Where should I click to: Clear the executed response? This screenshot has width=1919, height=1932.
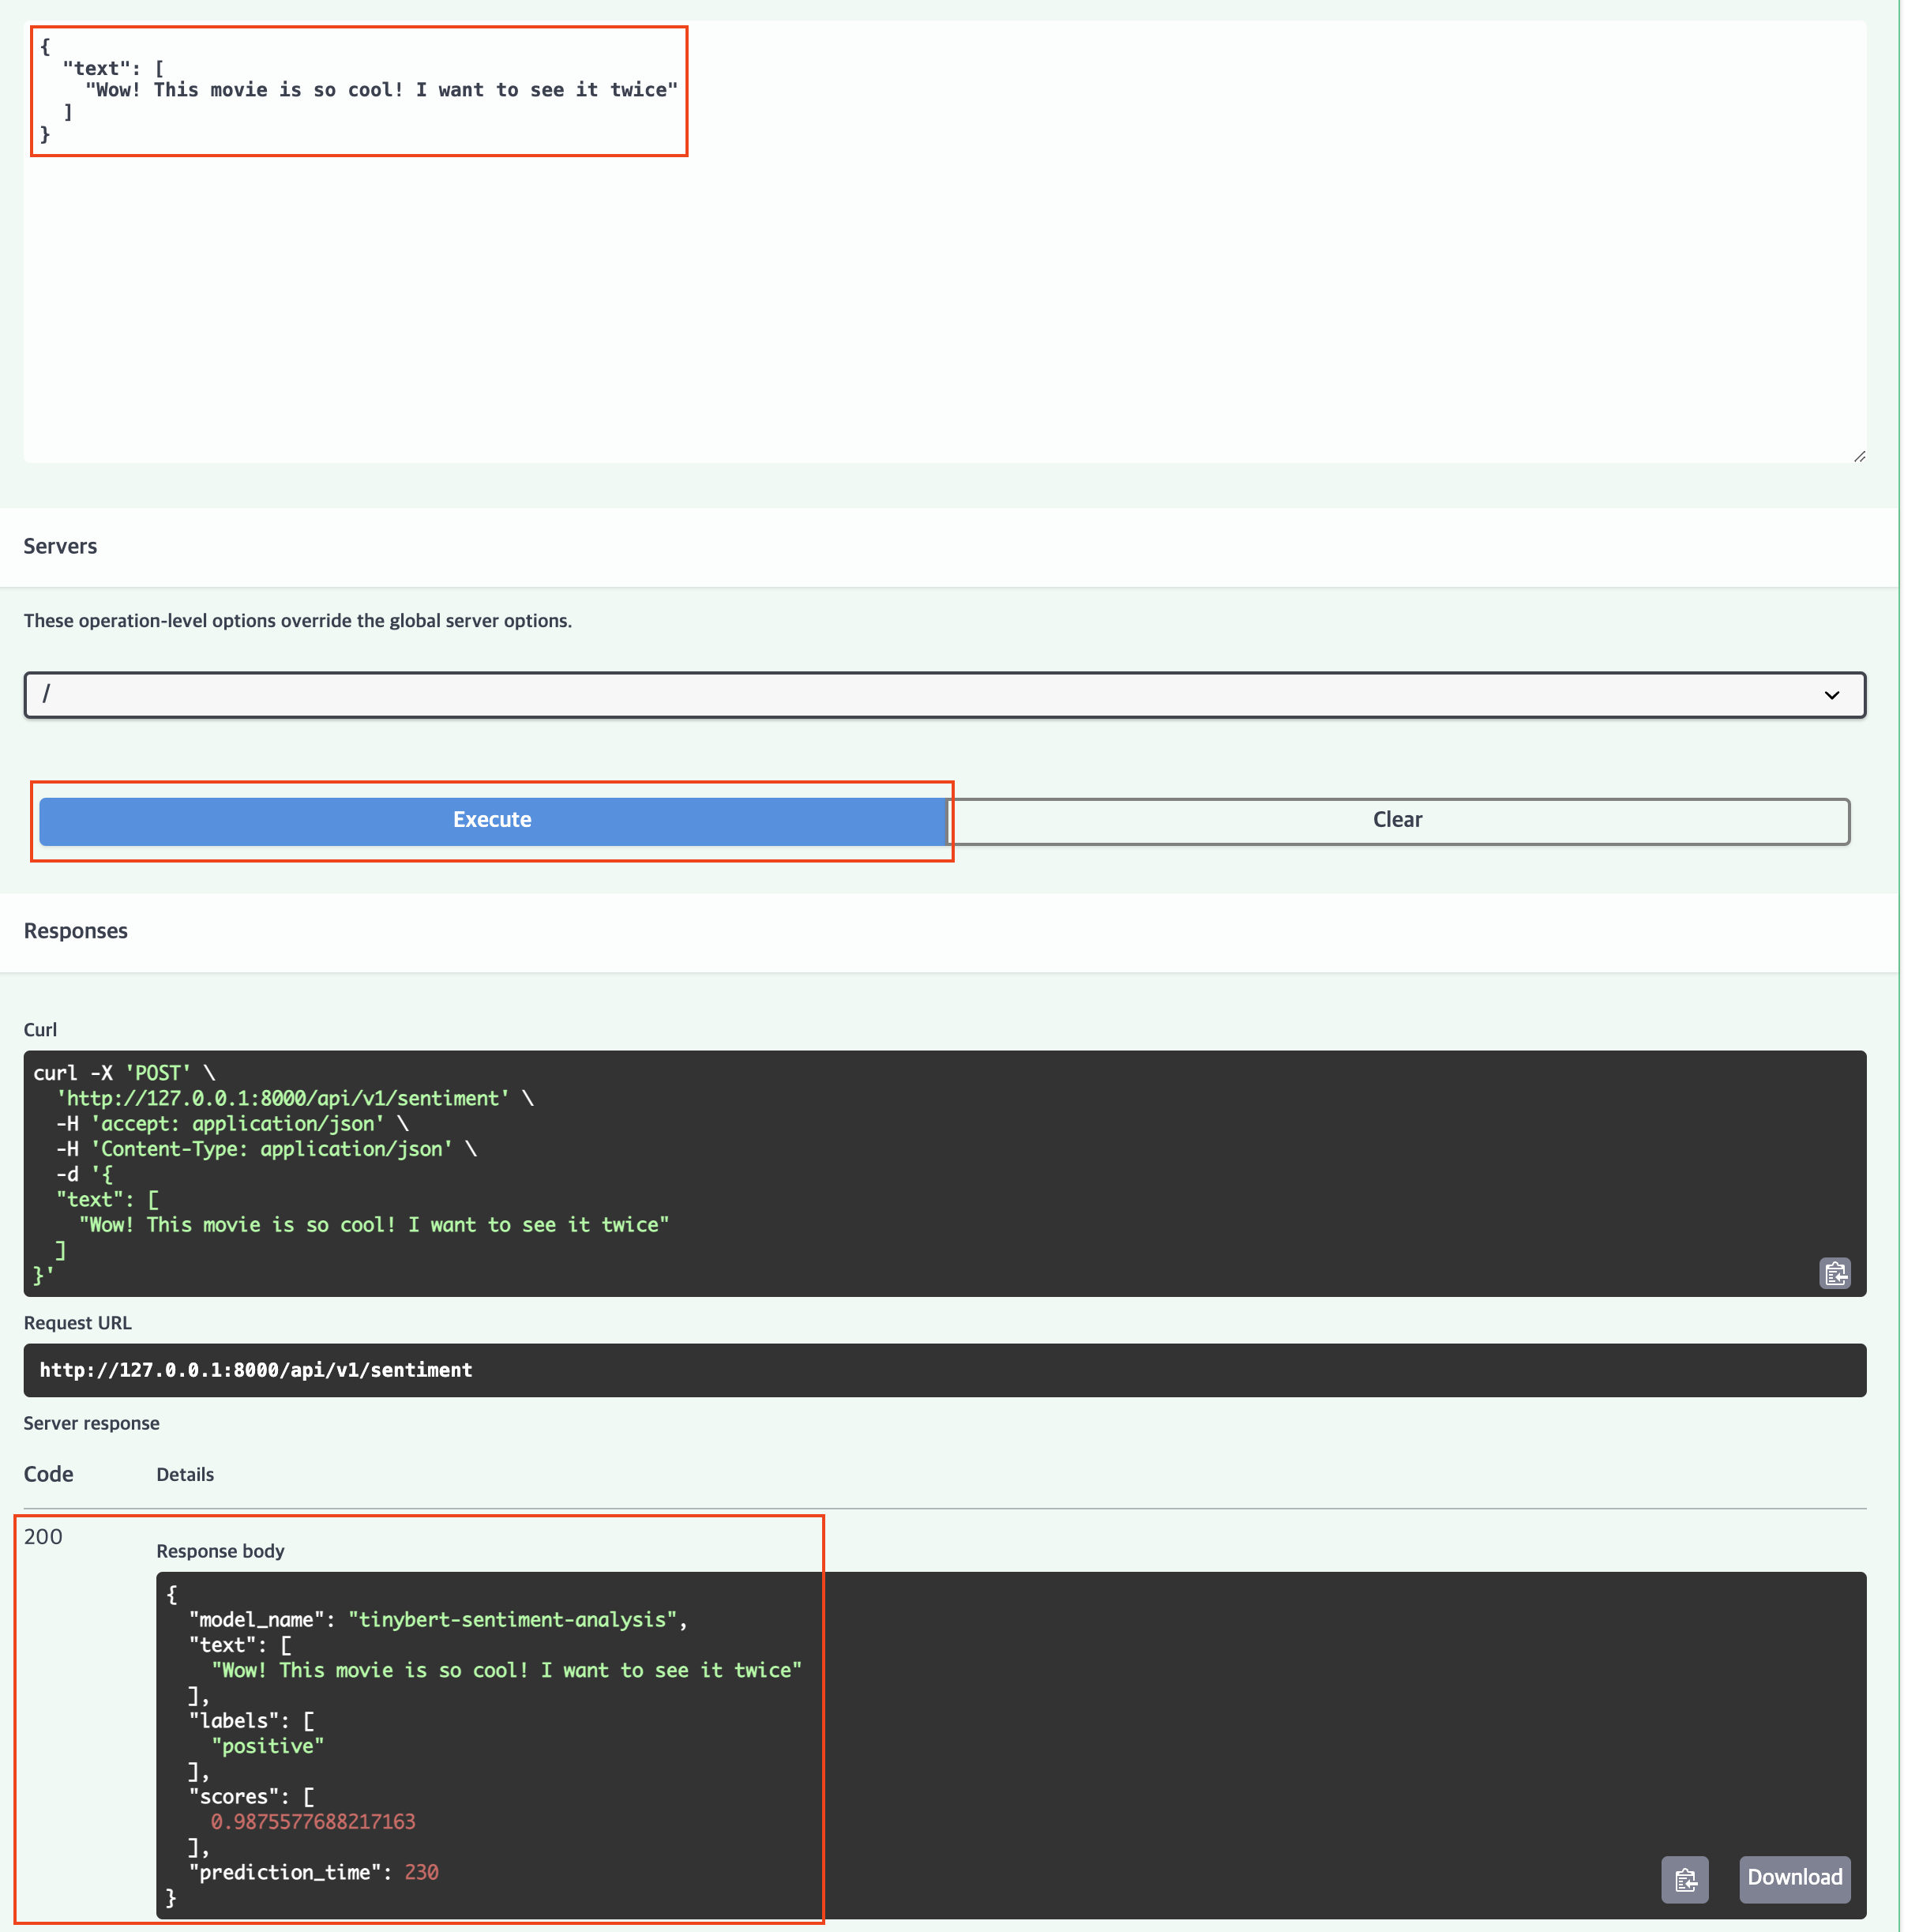(1397, 820)
